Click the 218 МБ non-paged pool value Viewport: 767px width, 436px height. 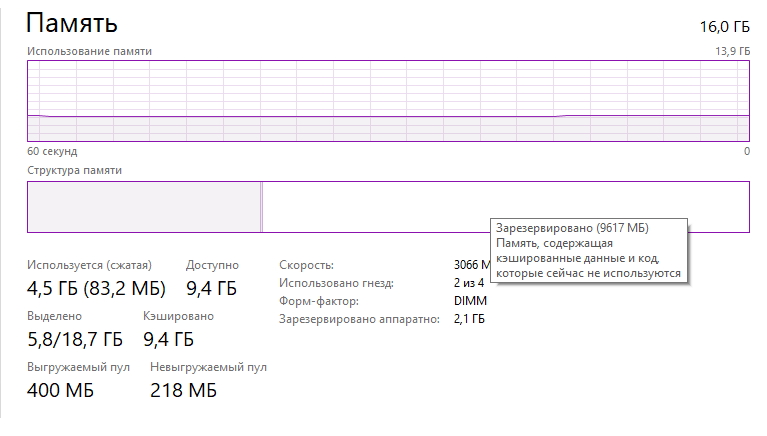[183, 390]
